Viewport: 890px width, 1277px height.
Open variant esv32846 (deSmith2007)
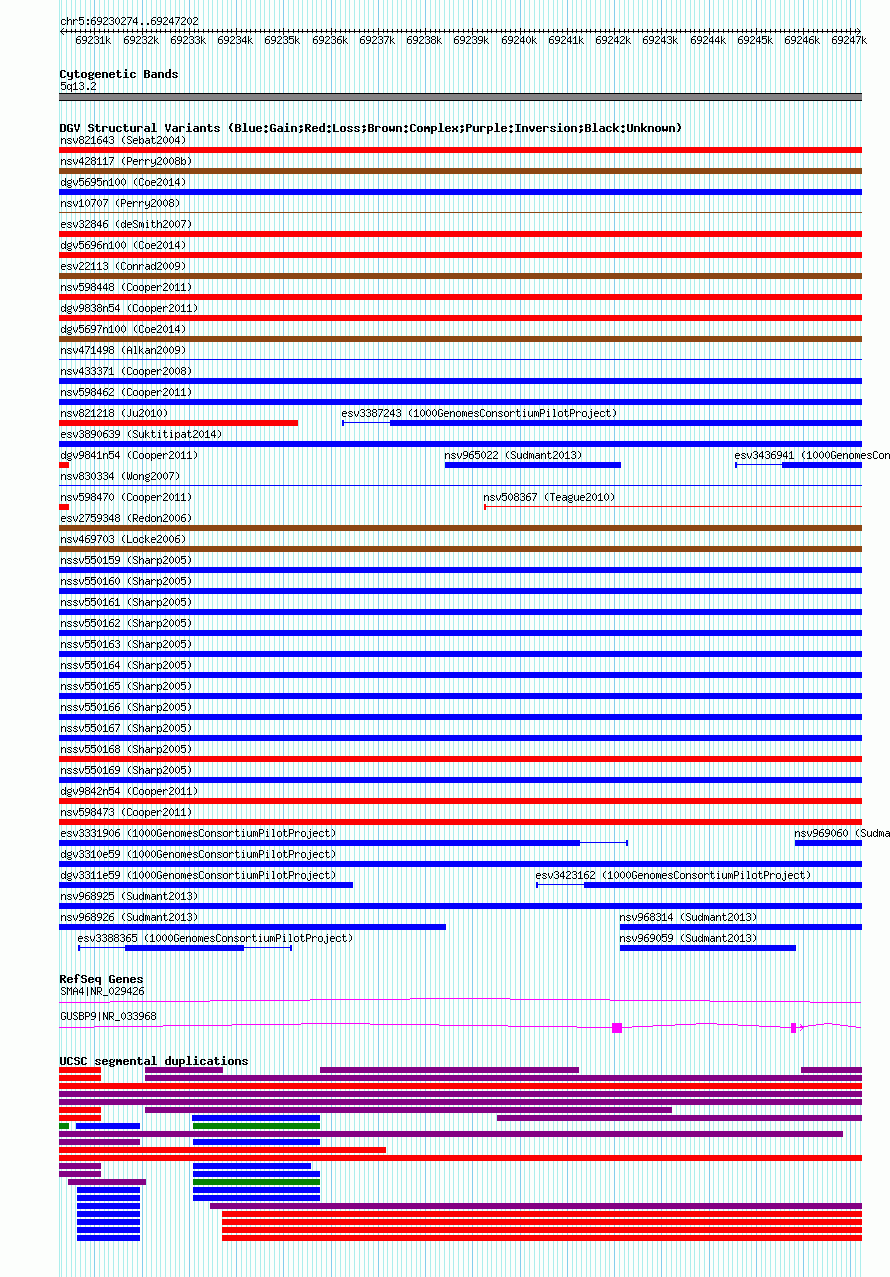click(126, 224)
